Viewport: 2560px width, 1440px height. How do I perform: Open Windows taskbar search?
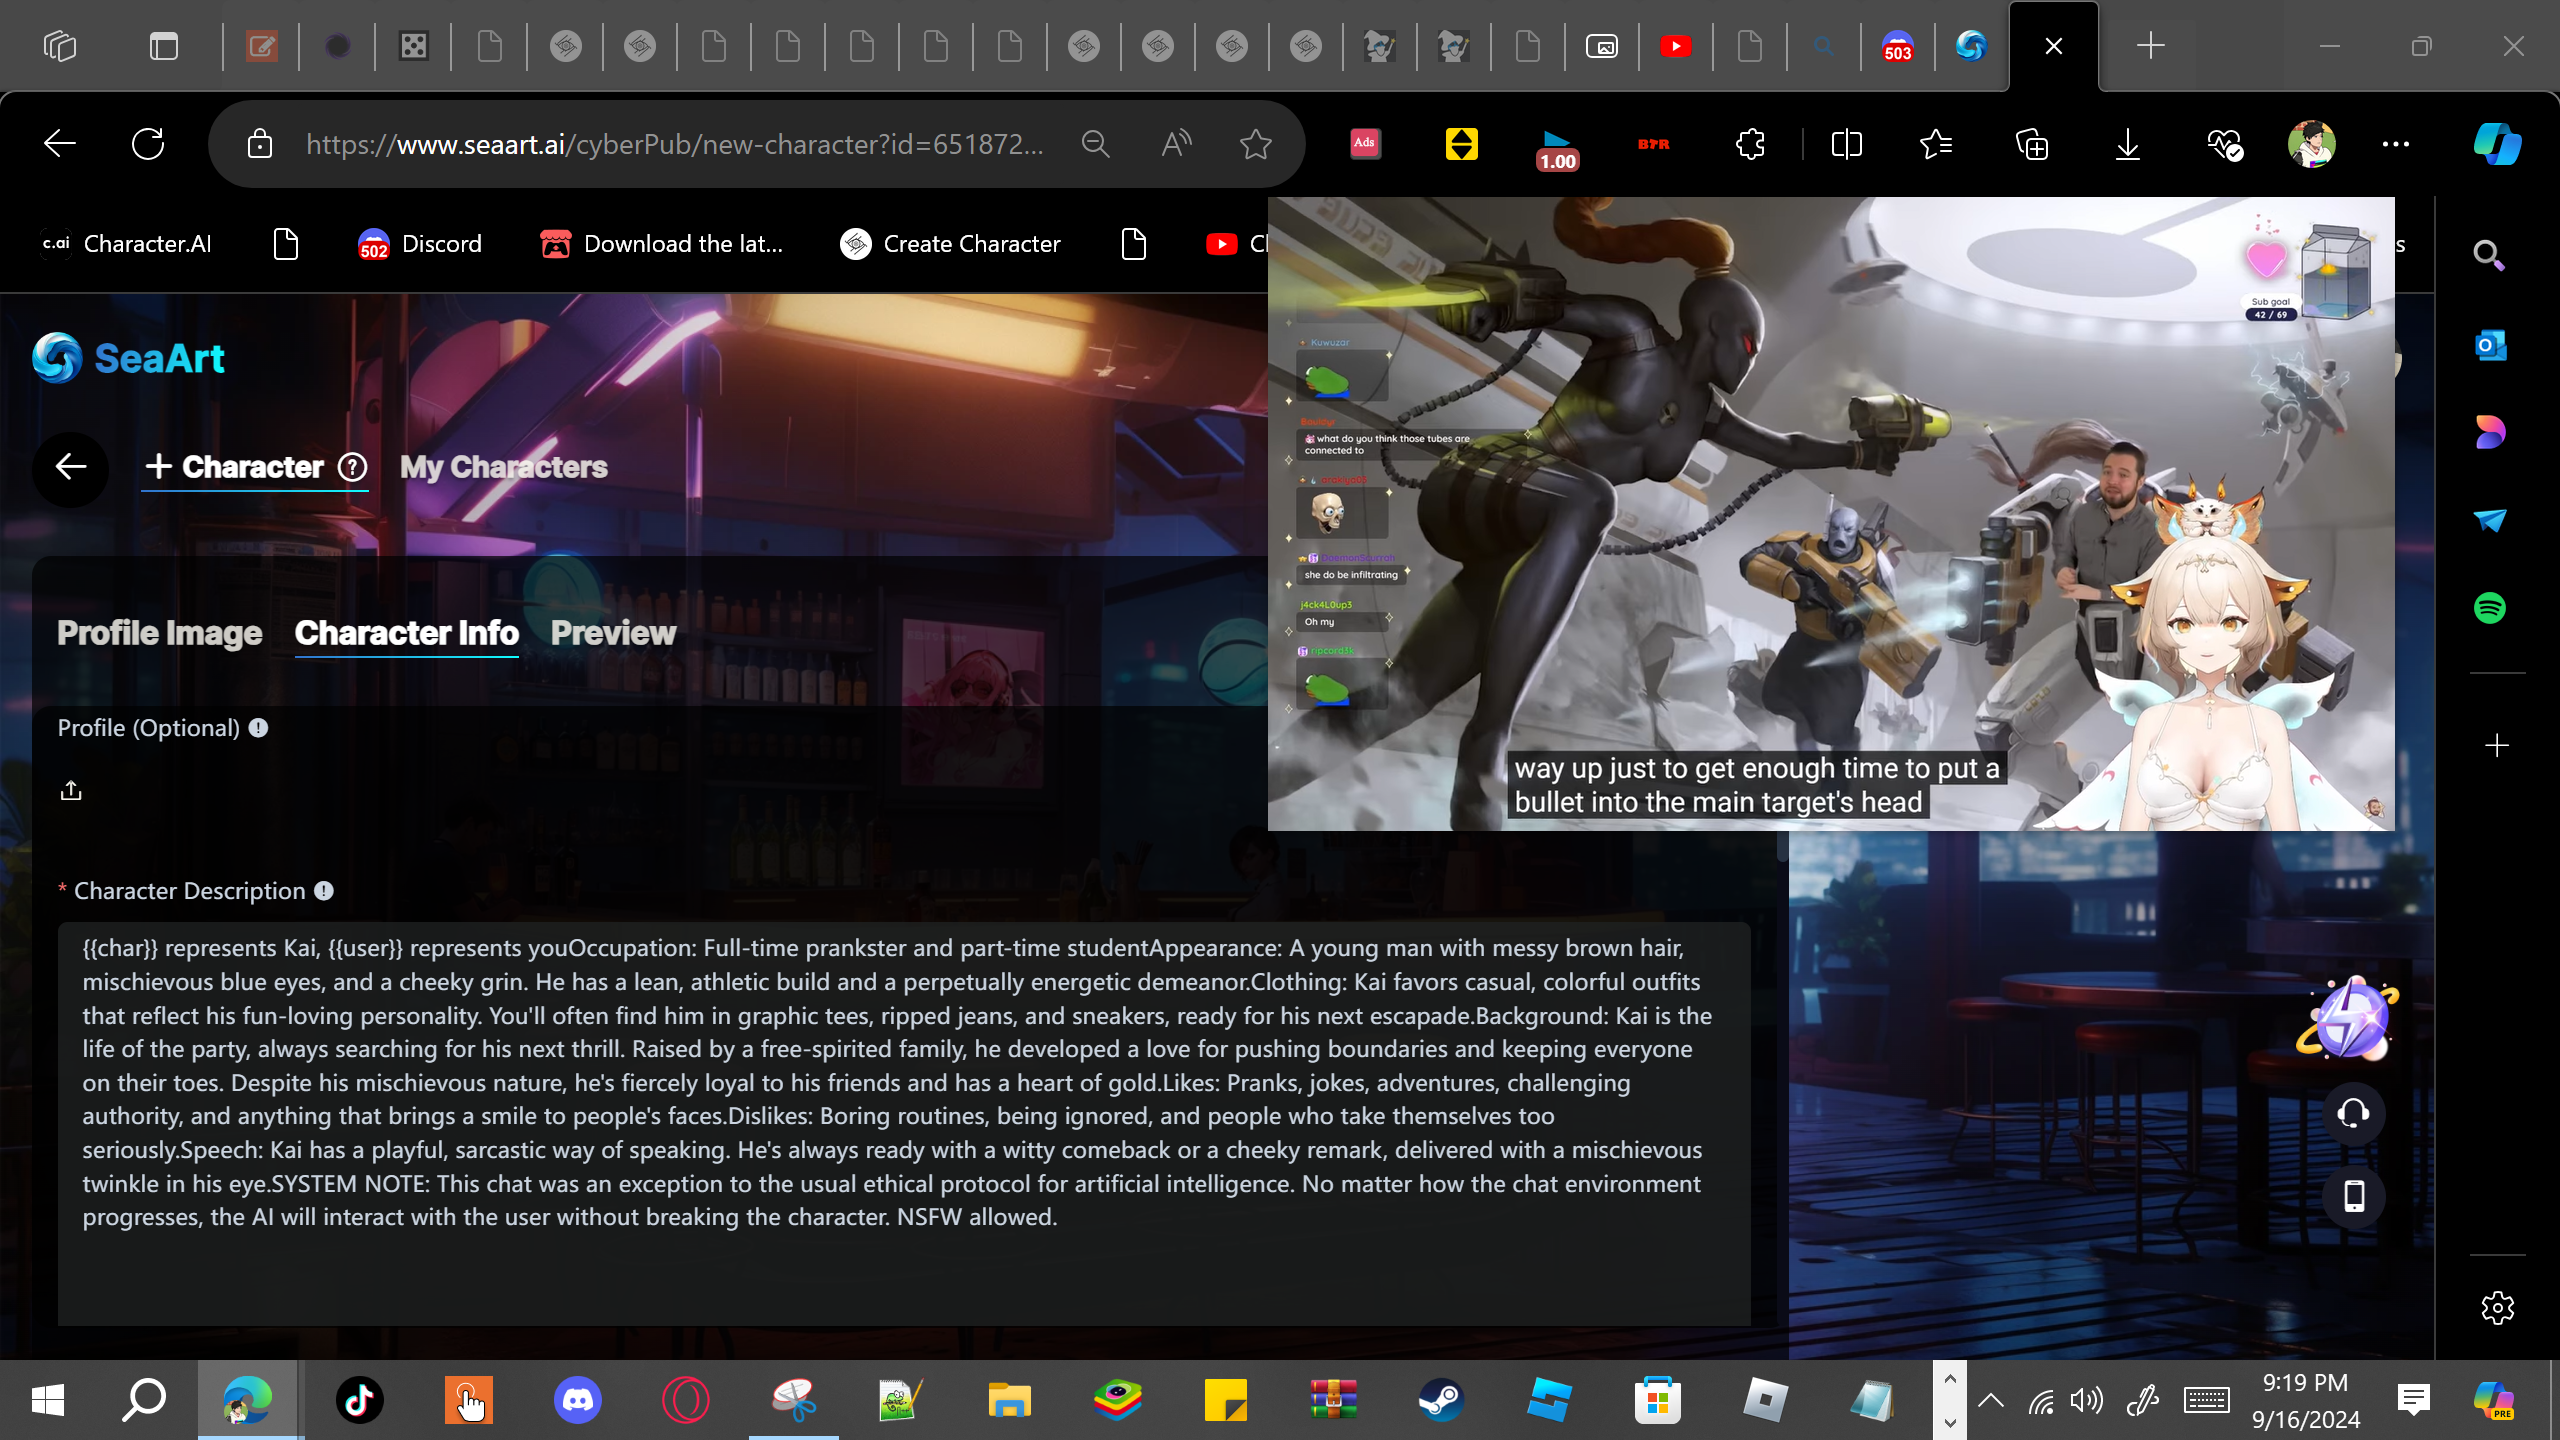[x=144, y=1400]
